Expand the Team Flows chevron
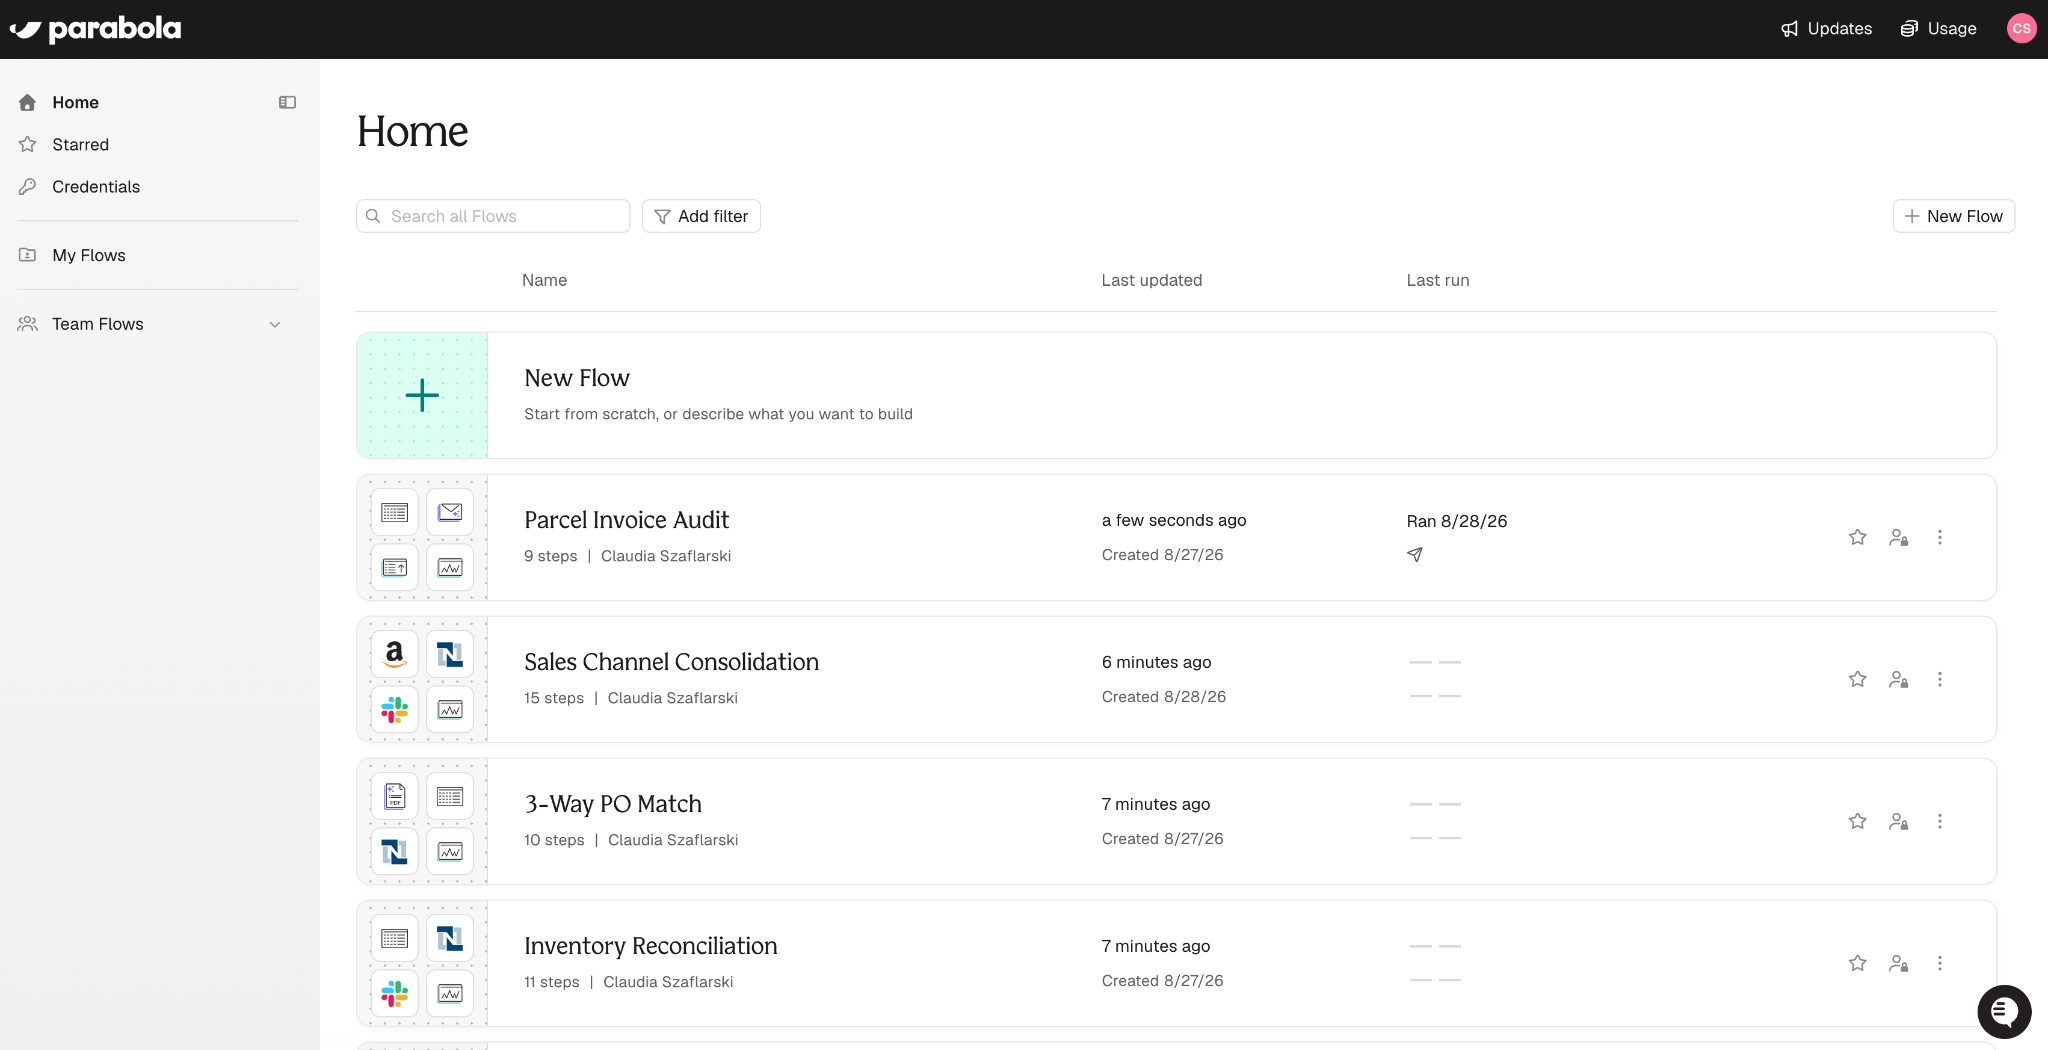 [275, 324]
